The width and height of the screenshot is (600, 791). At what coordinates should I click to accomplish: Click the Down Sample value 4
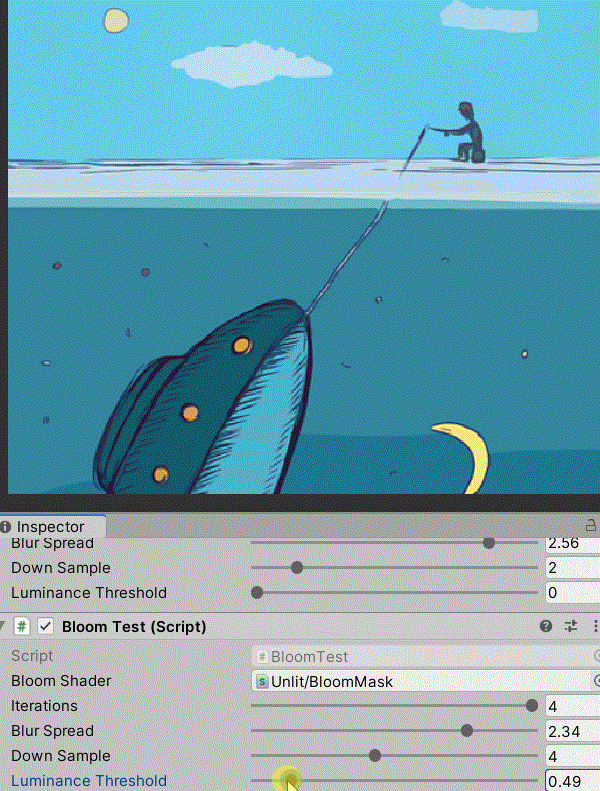(x=573, y=756)
